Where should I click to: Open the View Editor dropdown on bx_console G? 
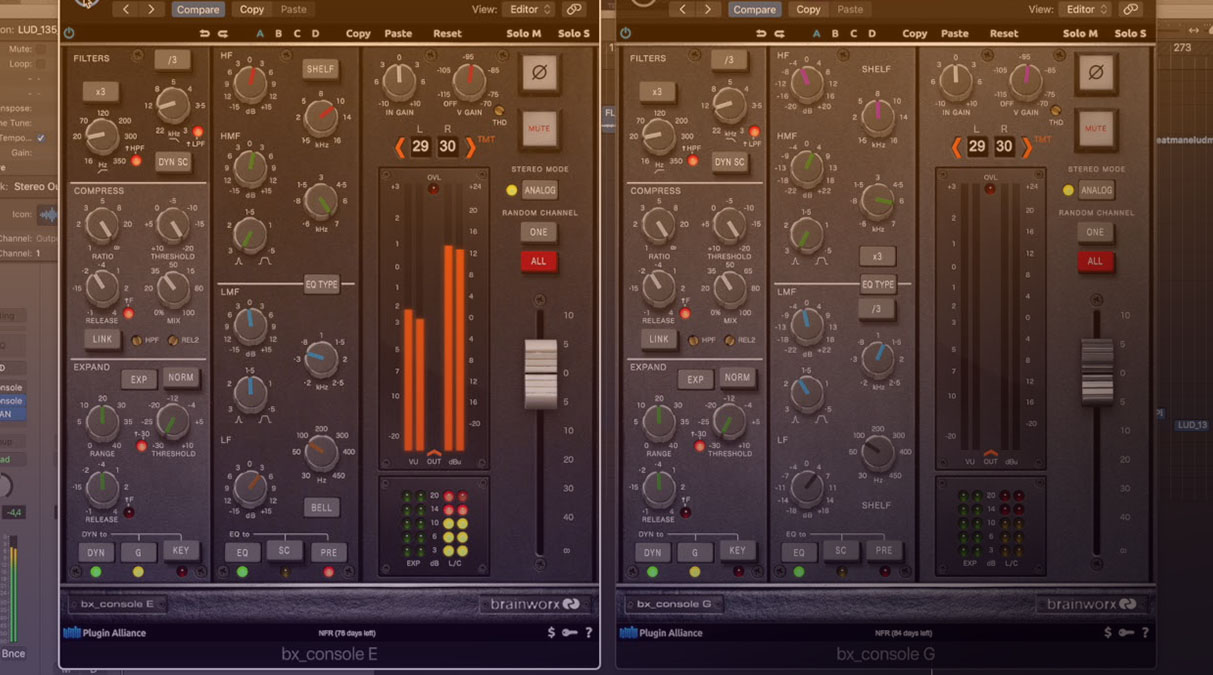pos(1084,9)
